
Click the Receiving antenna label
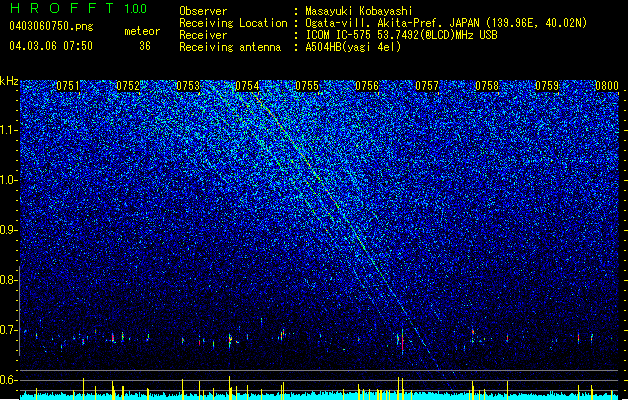point(230,47)
